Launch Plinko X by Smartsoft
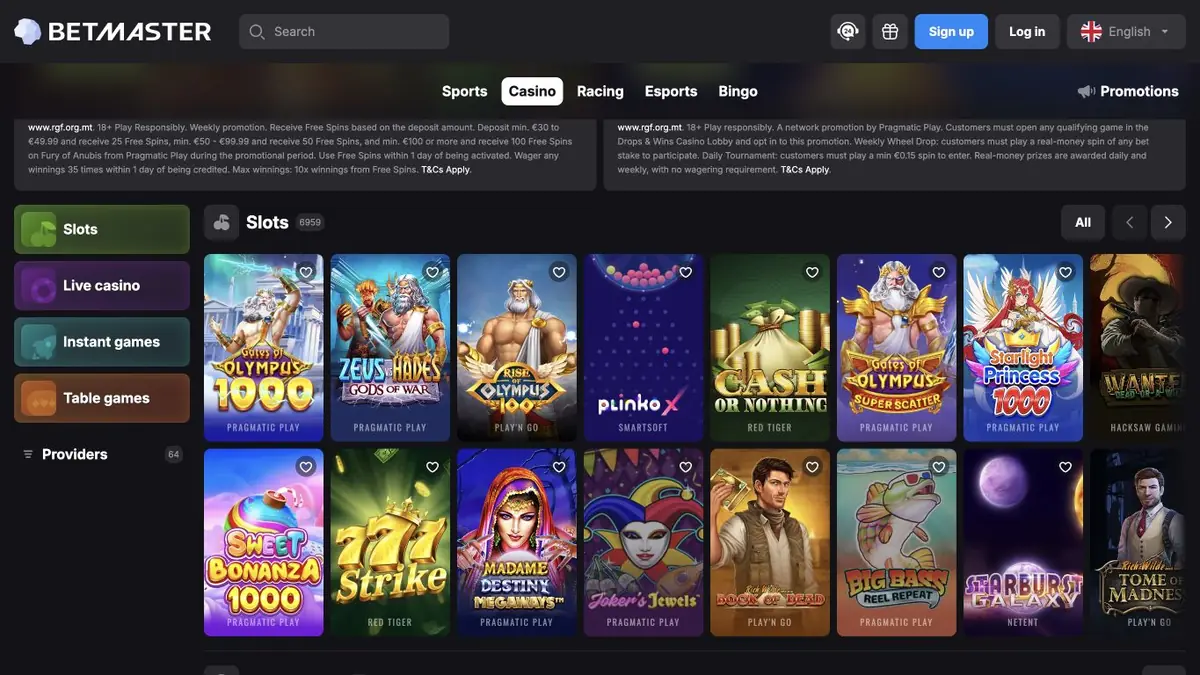Screen dimensions: 1200x675 pyautogui.click(x=643, y=348)
